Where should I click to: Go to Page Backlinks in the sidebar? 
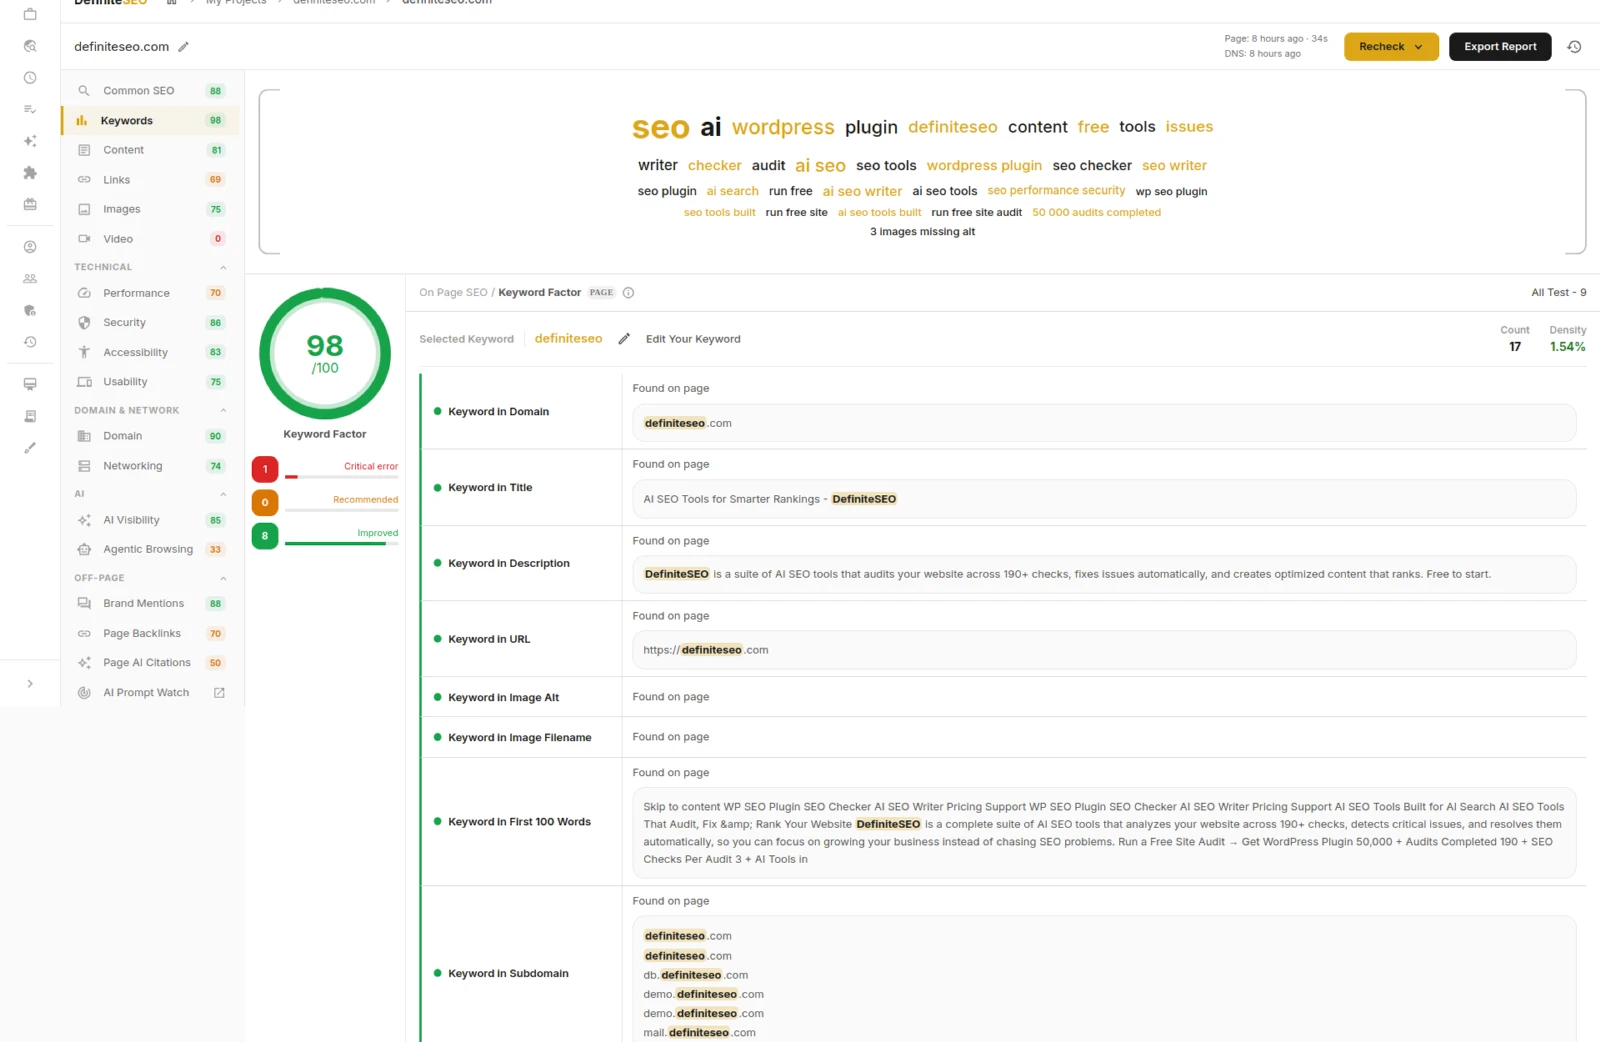[x=151, y=634]
